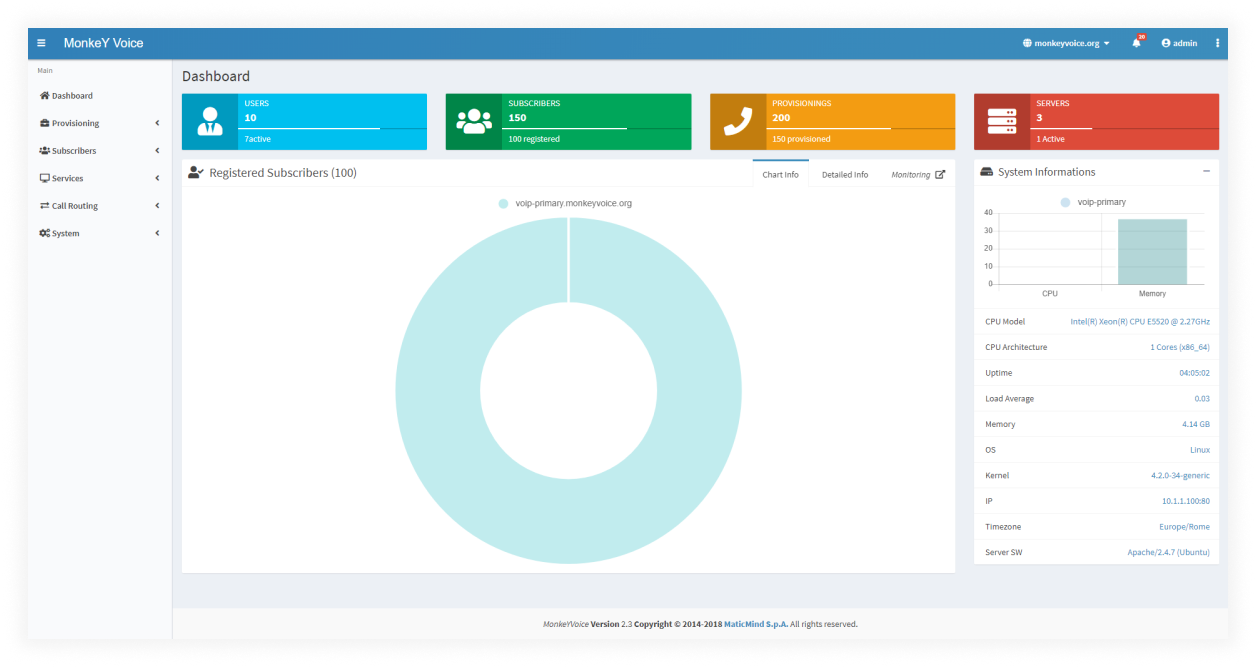Open Services in the sidebar
Image resolution: width=1256 pixels, height=667 pixels.
coord(100,178)
